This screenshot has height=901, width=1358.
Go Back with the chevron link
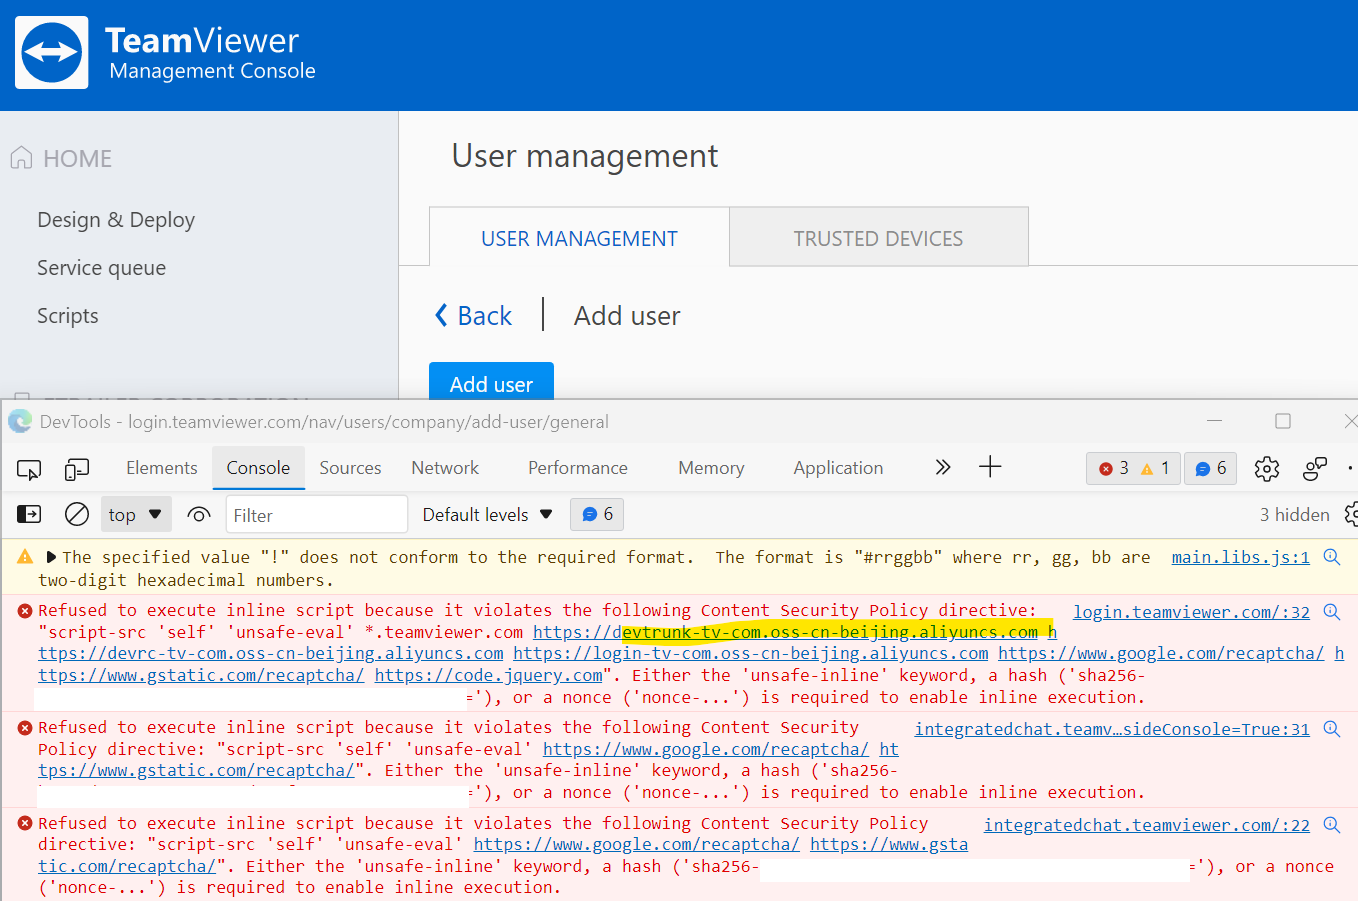pyautogui.click(x=473, y=316)
